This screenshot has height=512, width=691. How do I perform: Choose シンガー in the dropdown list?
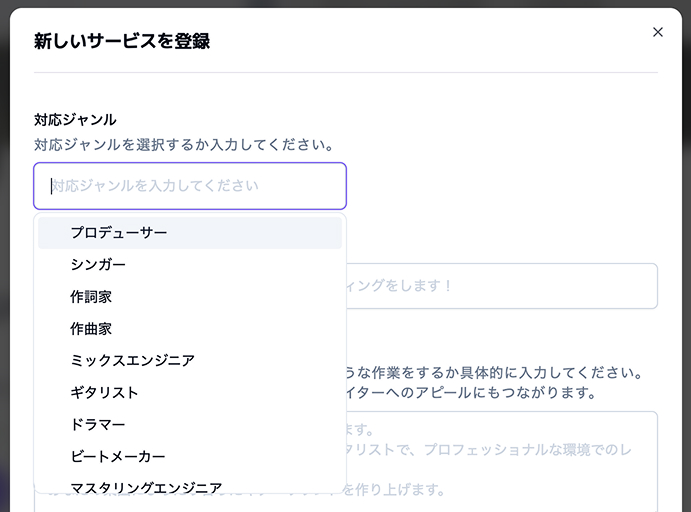[98, 264]
